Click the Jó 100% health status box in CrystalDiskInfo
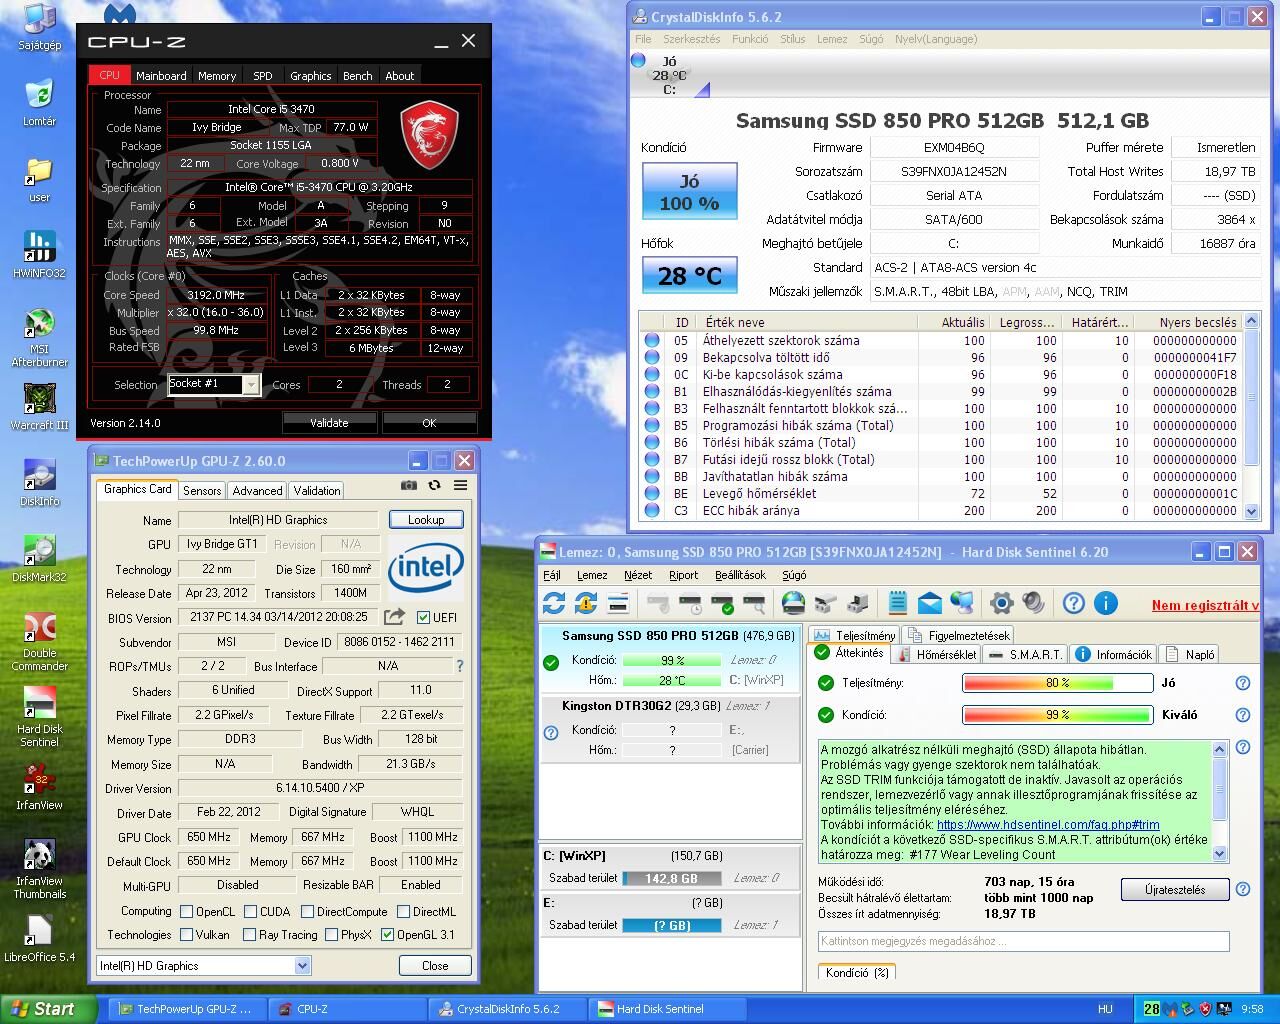 (x=689, y=191)
